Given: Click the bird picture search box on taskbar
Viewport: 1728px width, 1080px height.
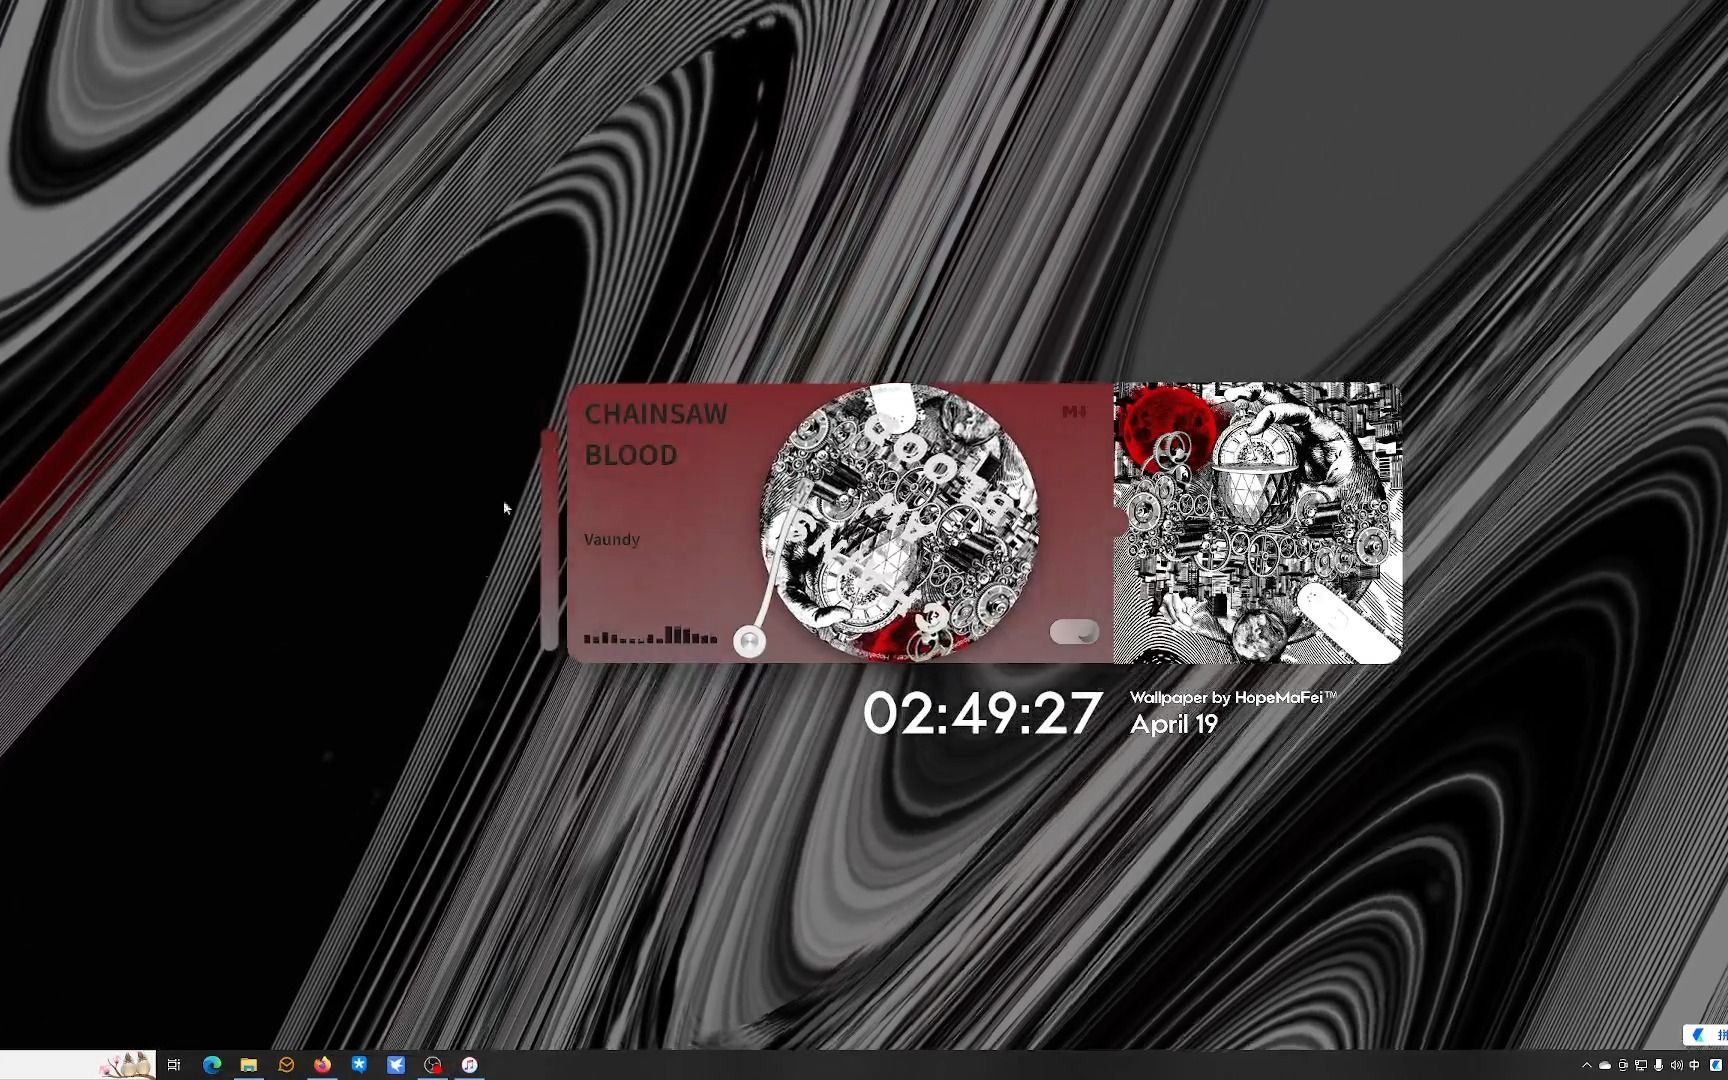Looking at the screenshot, I should (78, 1065).
